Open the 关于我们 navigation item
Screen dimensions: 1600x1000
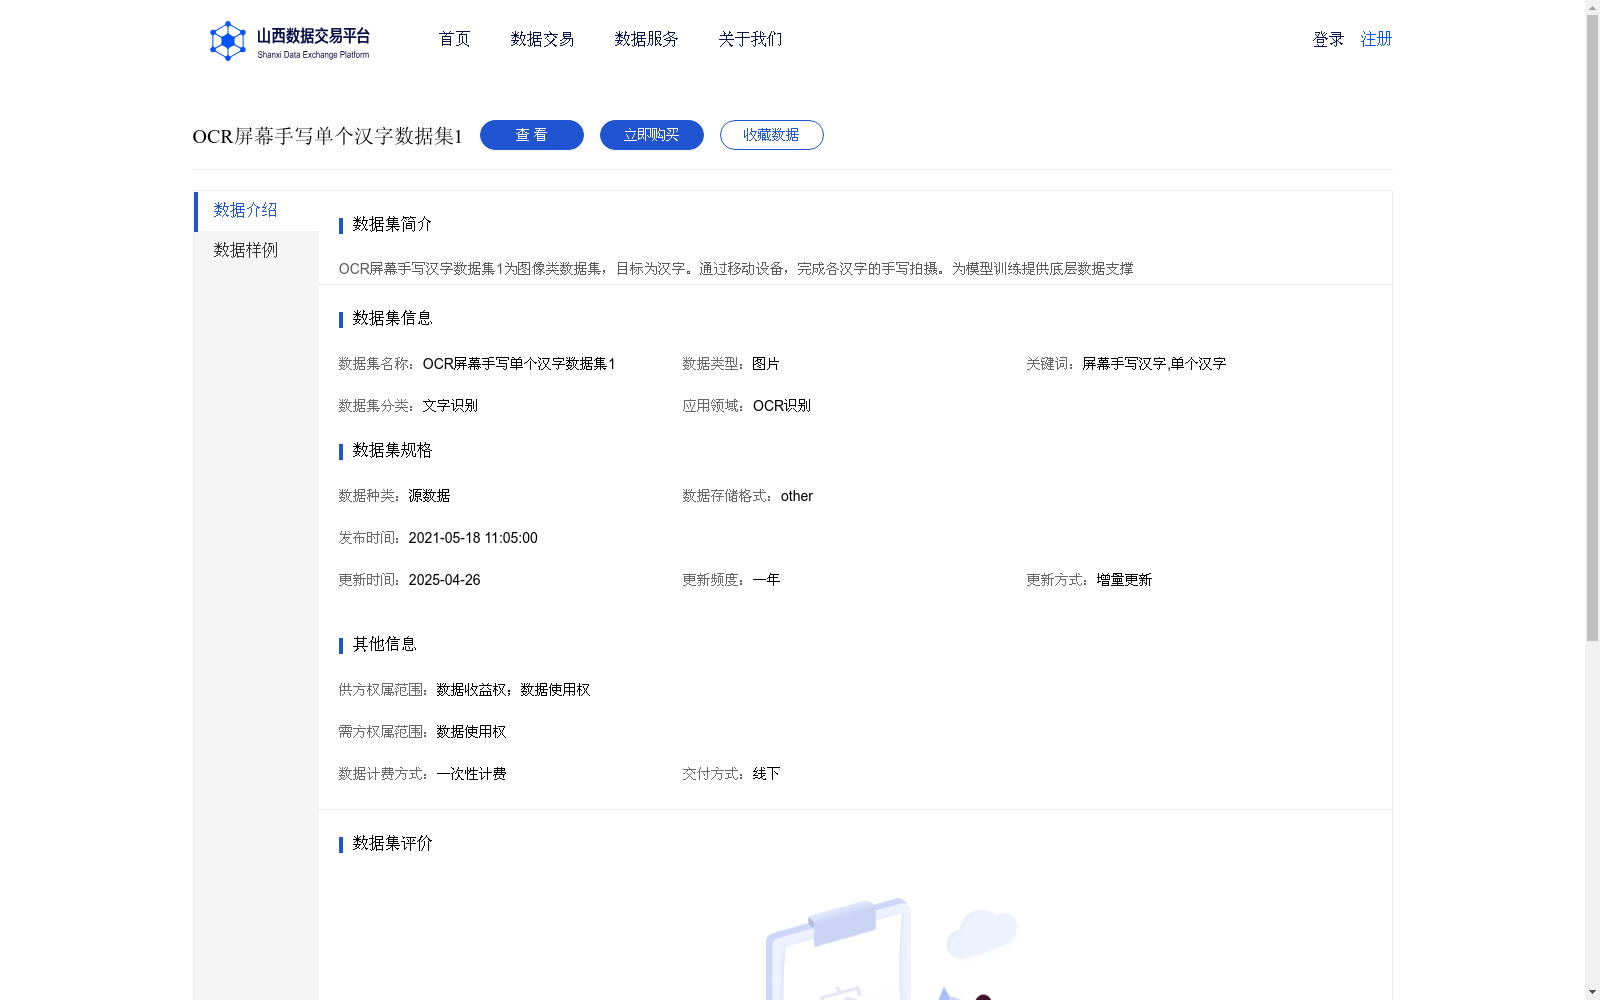point(749,39)
